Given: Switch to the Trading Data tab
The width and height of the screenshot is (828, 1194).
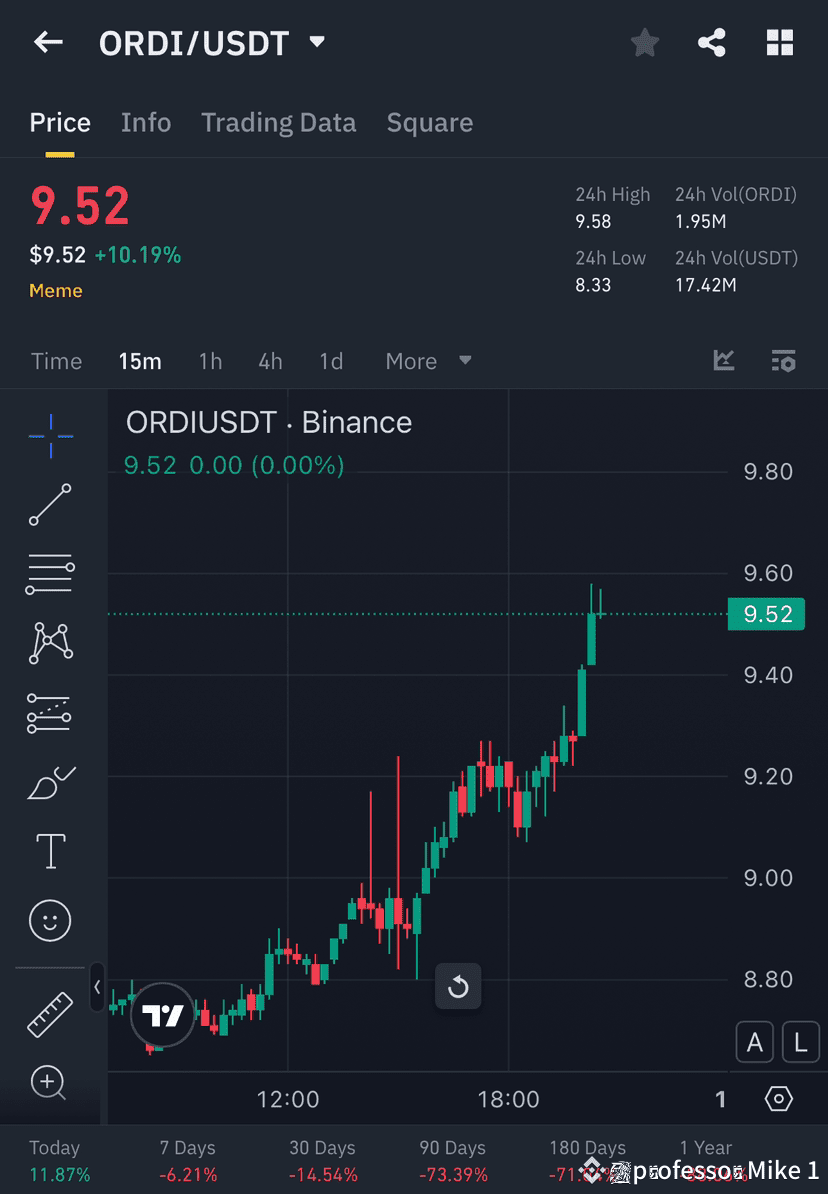Looking at the screenshot, I should [x=278, y=122].
